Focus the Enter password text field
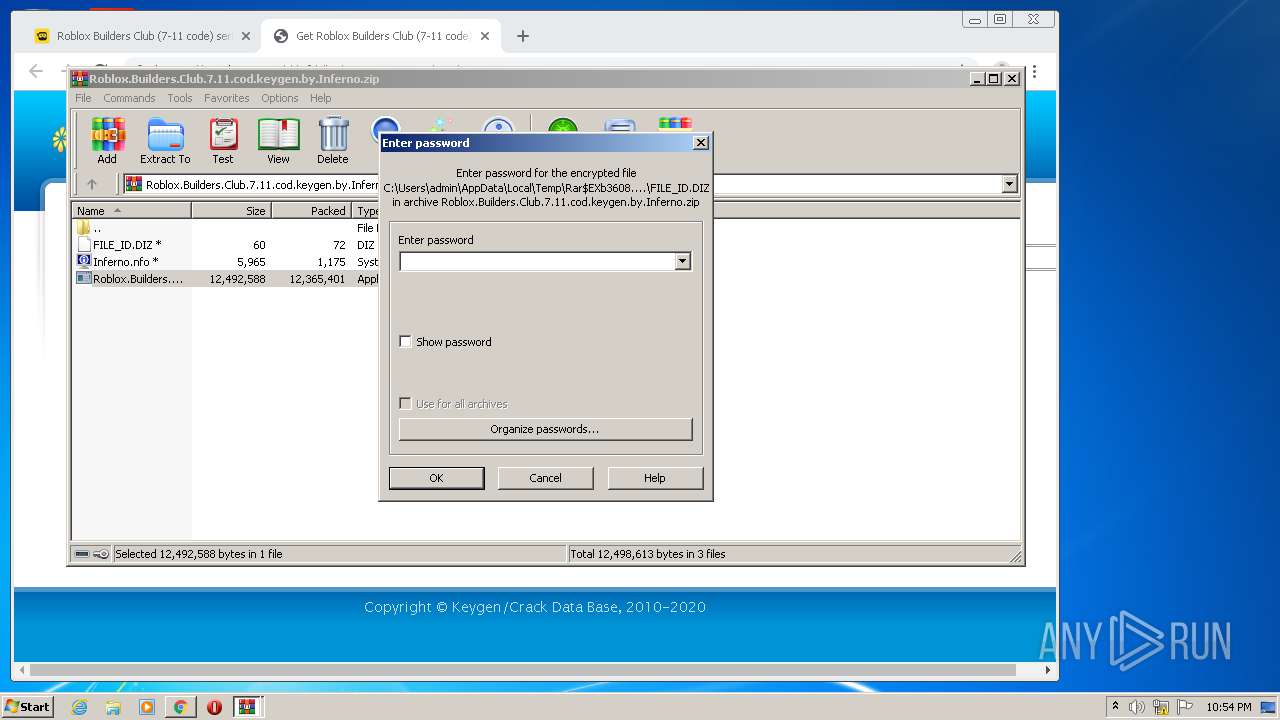 pyautogui.click(x=537, y=261)
